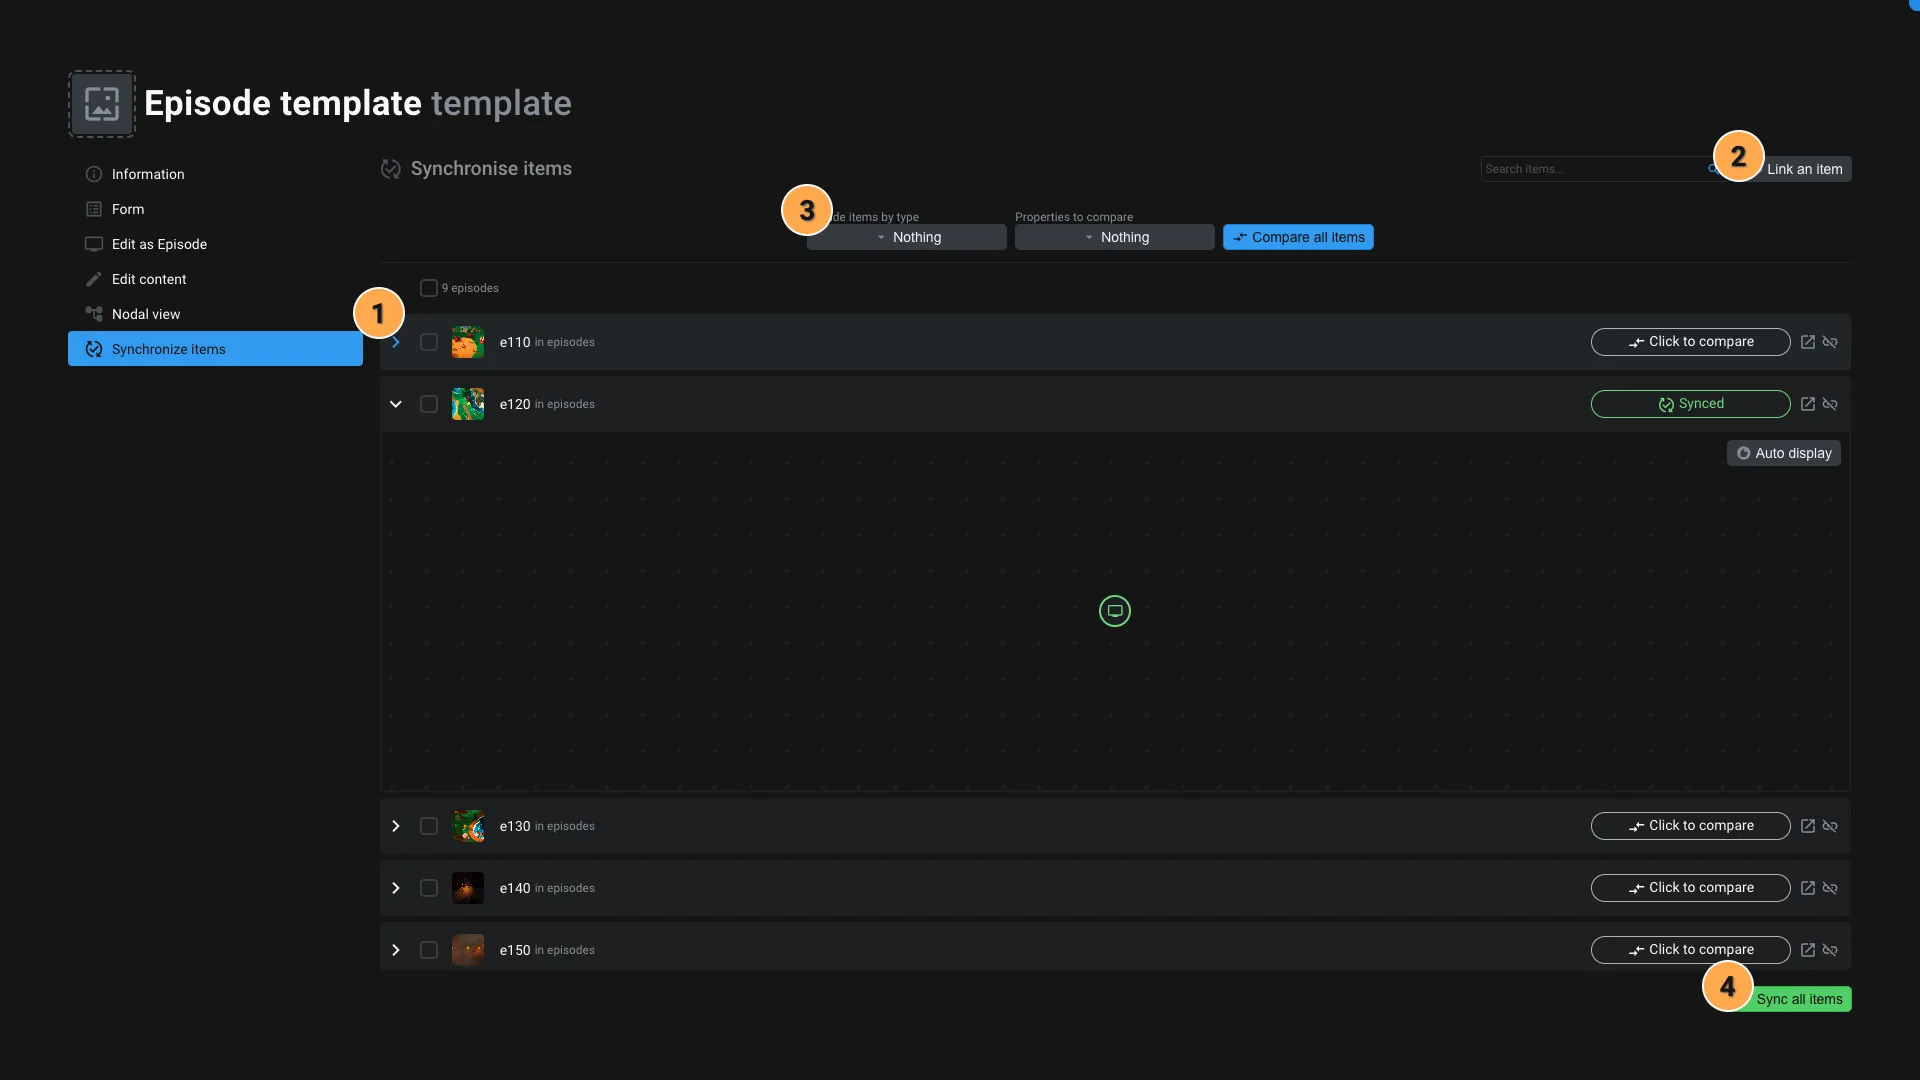This screenshot has width=1920, height=1080.
Task: Open external link icon for e140
Action: [x=1808, y=888]
